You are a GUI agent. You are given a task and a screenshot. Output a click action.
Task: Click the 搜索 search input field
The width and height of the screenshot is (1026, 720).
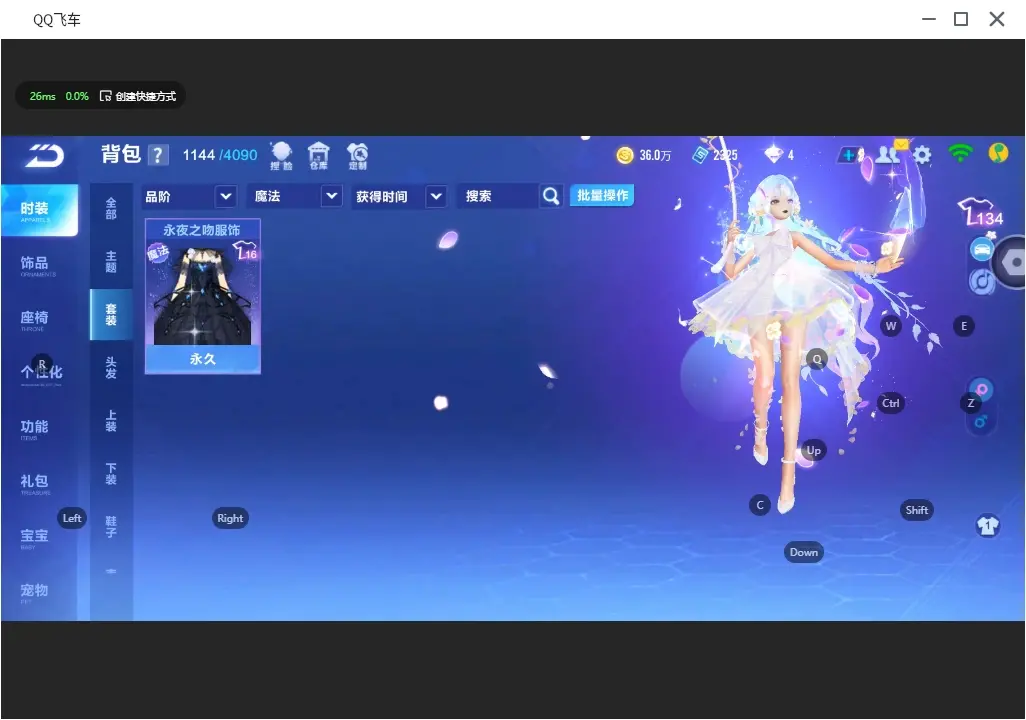click(x=499, y=196)
